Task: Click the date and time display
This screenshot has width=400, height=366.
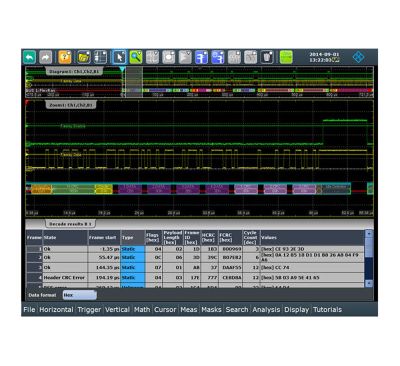Action: [325, 57]
